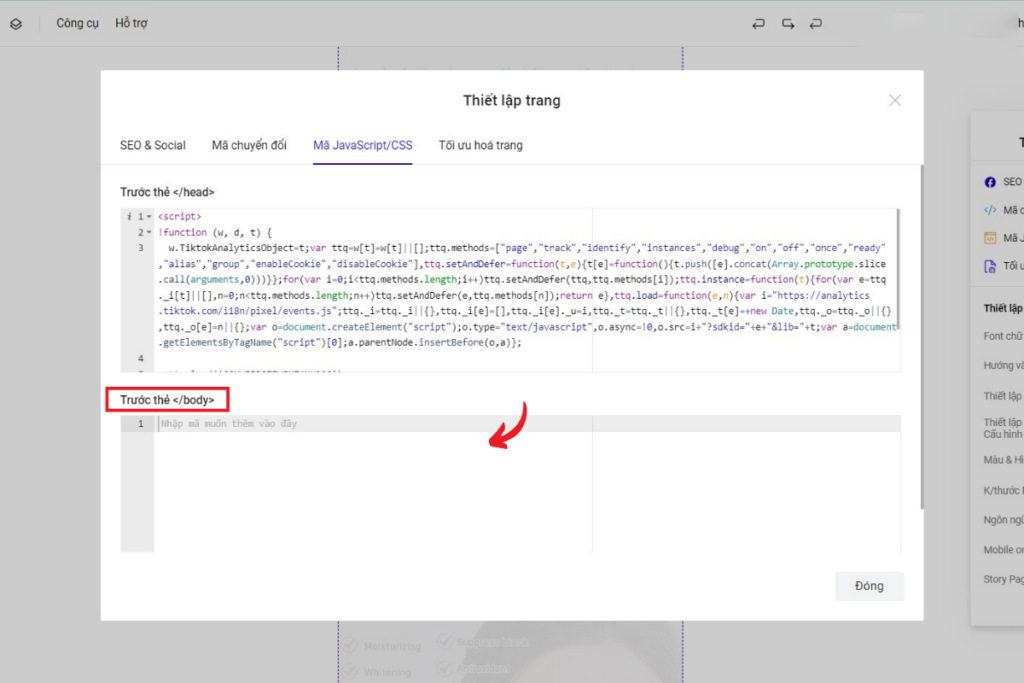This screenshot has width=1024, height=683.
Task: Click the Đóng button
Action: coord(869,586)
